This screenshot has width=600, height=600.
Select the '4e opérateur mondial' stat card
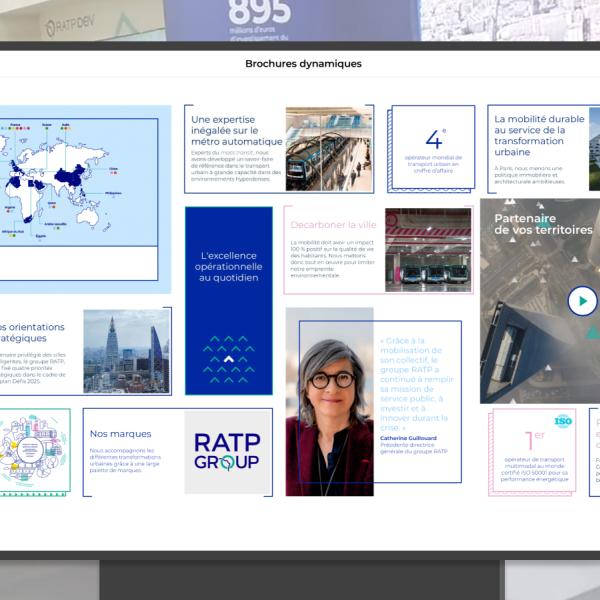[433, 148]
